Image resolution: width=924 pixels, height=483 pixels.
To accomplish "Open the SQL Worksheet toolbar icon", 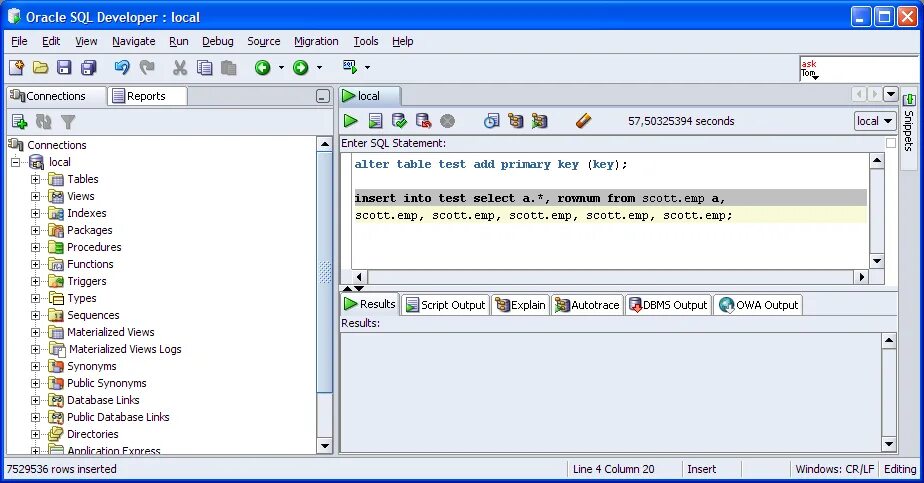I will [x=350, y=67].
